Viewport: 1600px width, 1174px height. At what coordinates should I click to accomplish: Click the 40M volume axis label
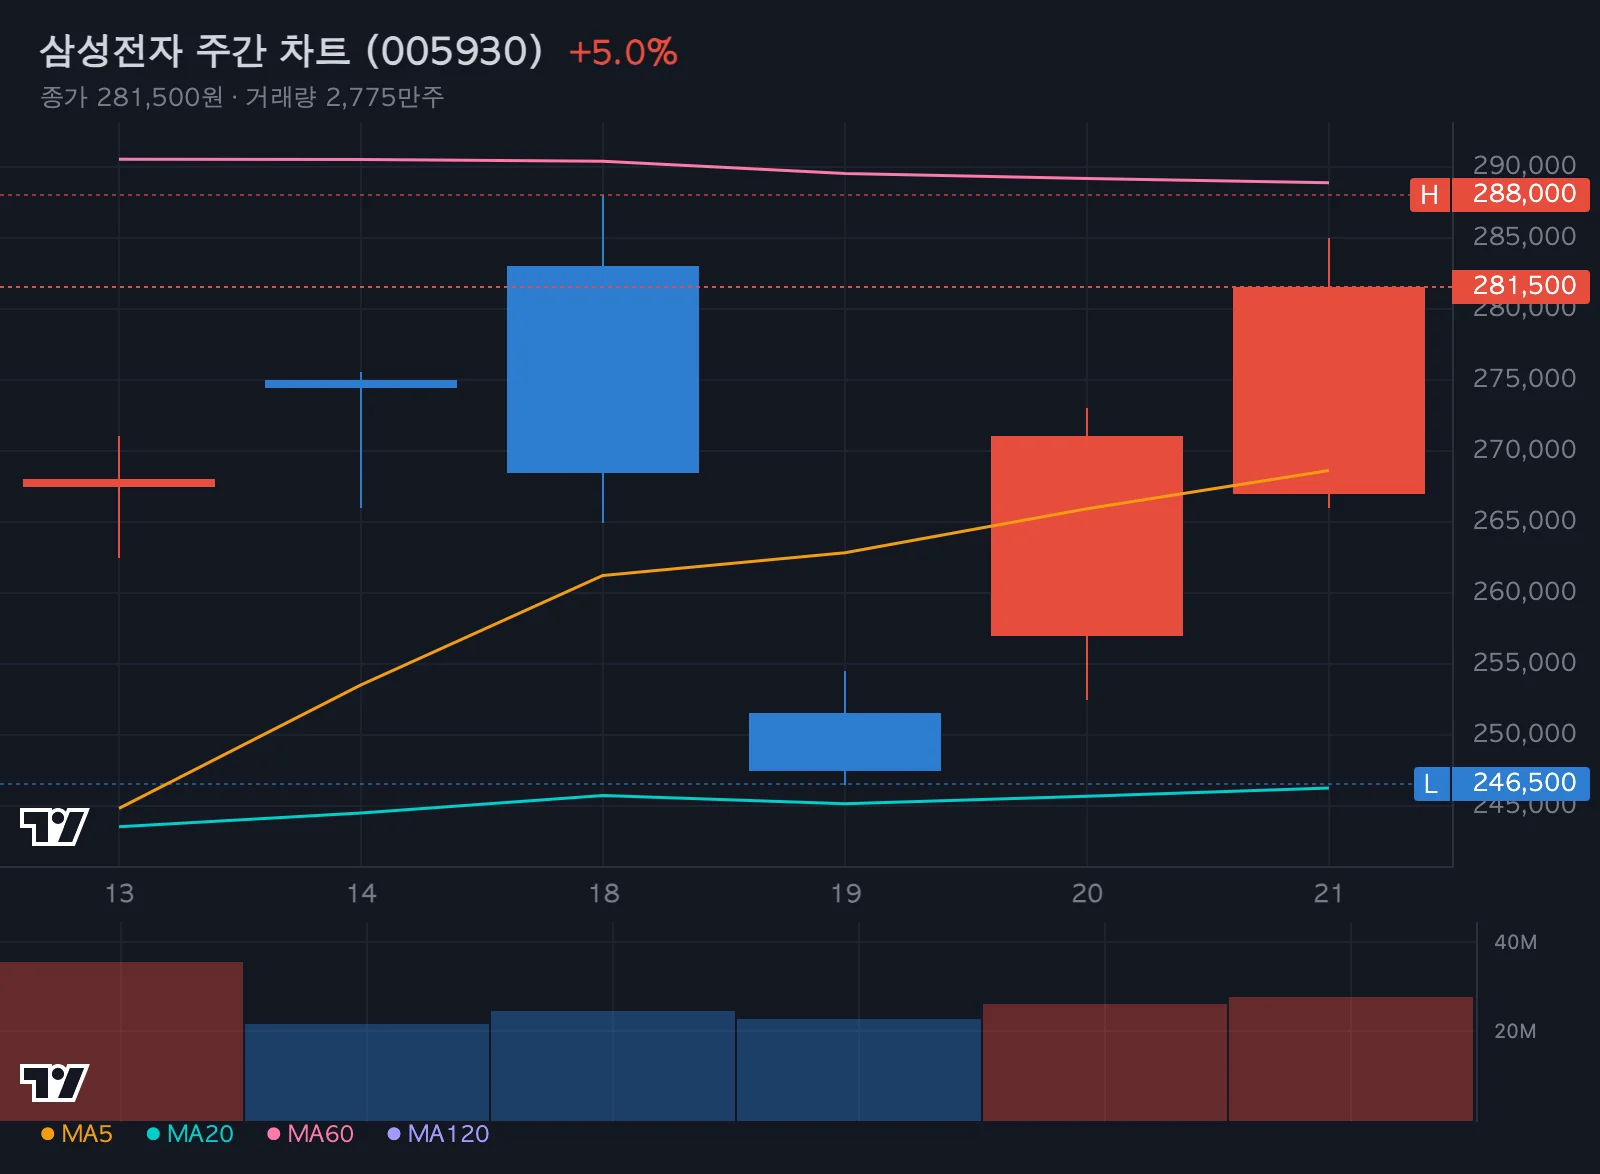tap(1515, 942)
